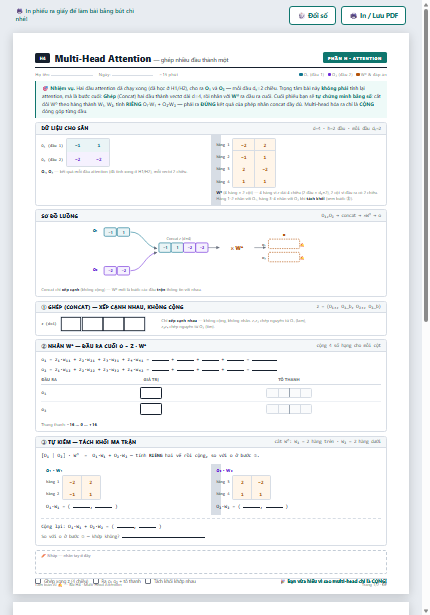Click the o₂ giá trị answer box
The image size is (430, 615).
(x=151, y=409)
